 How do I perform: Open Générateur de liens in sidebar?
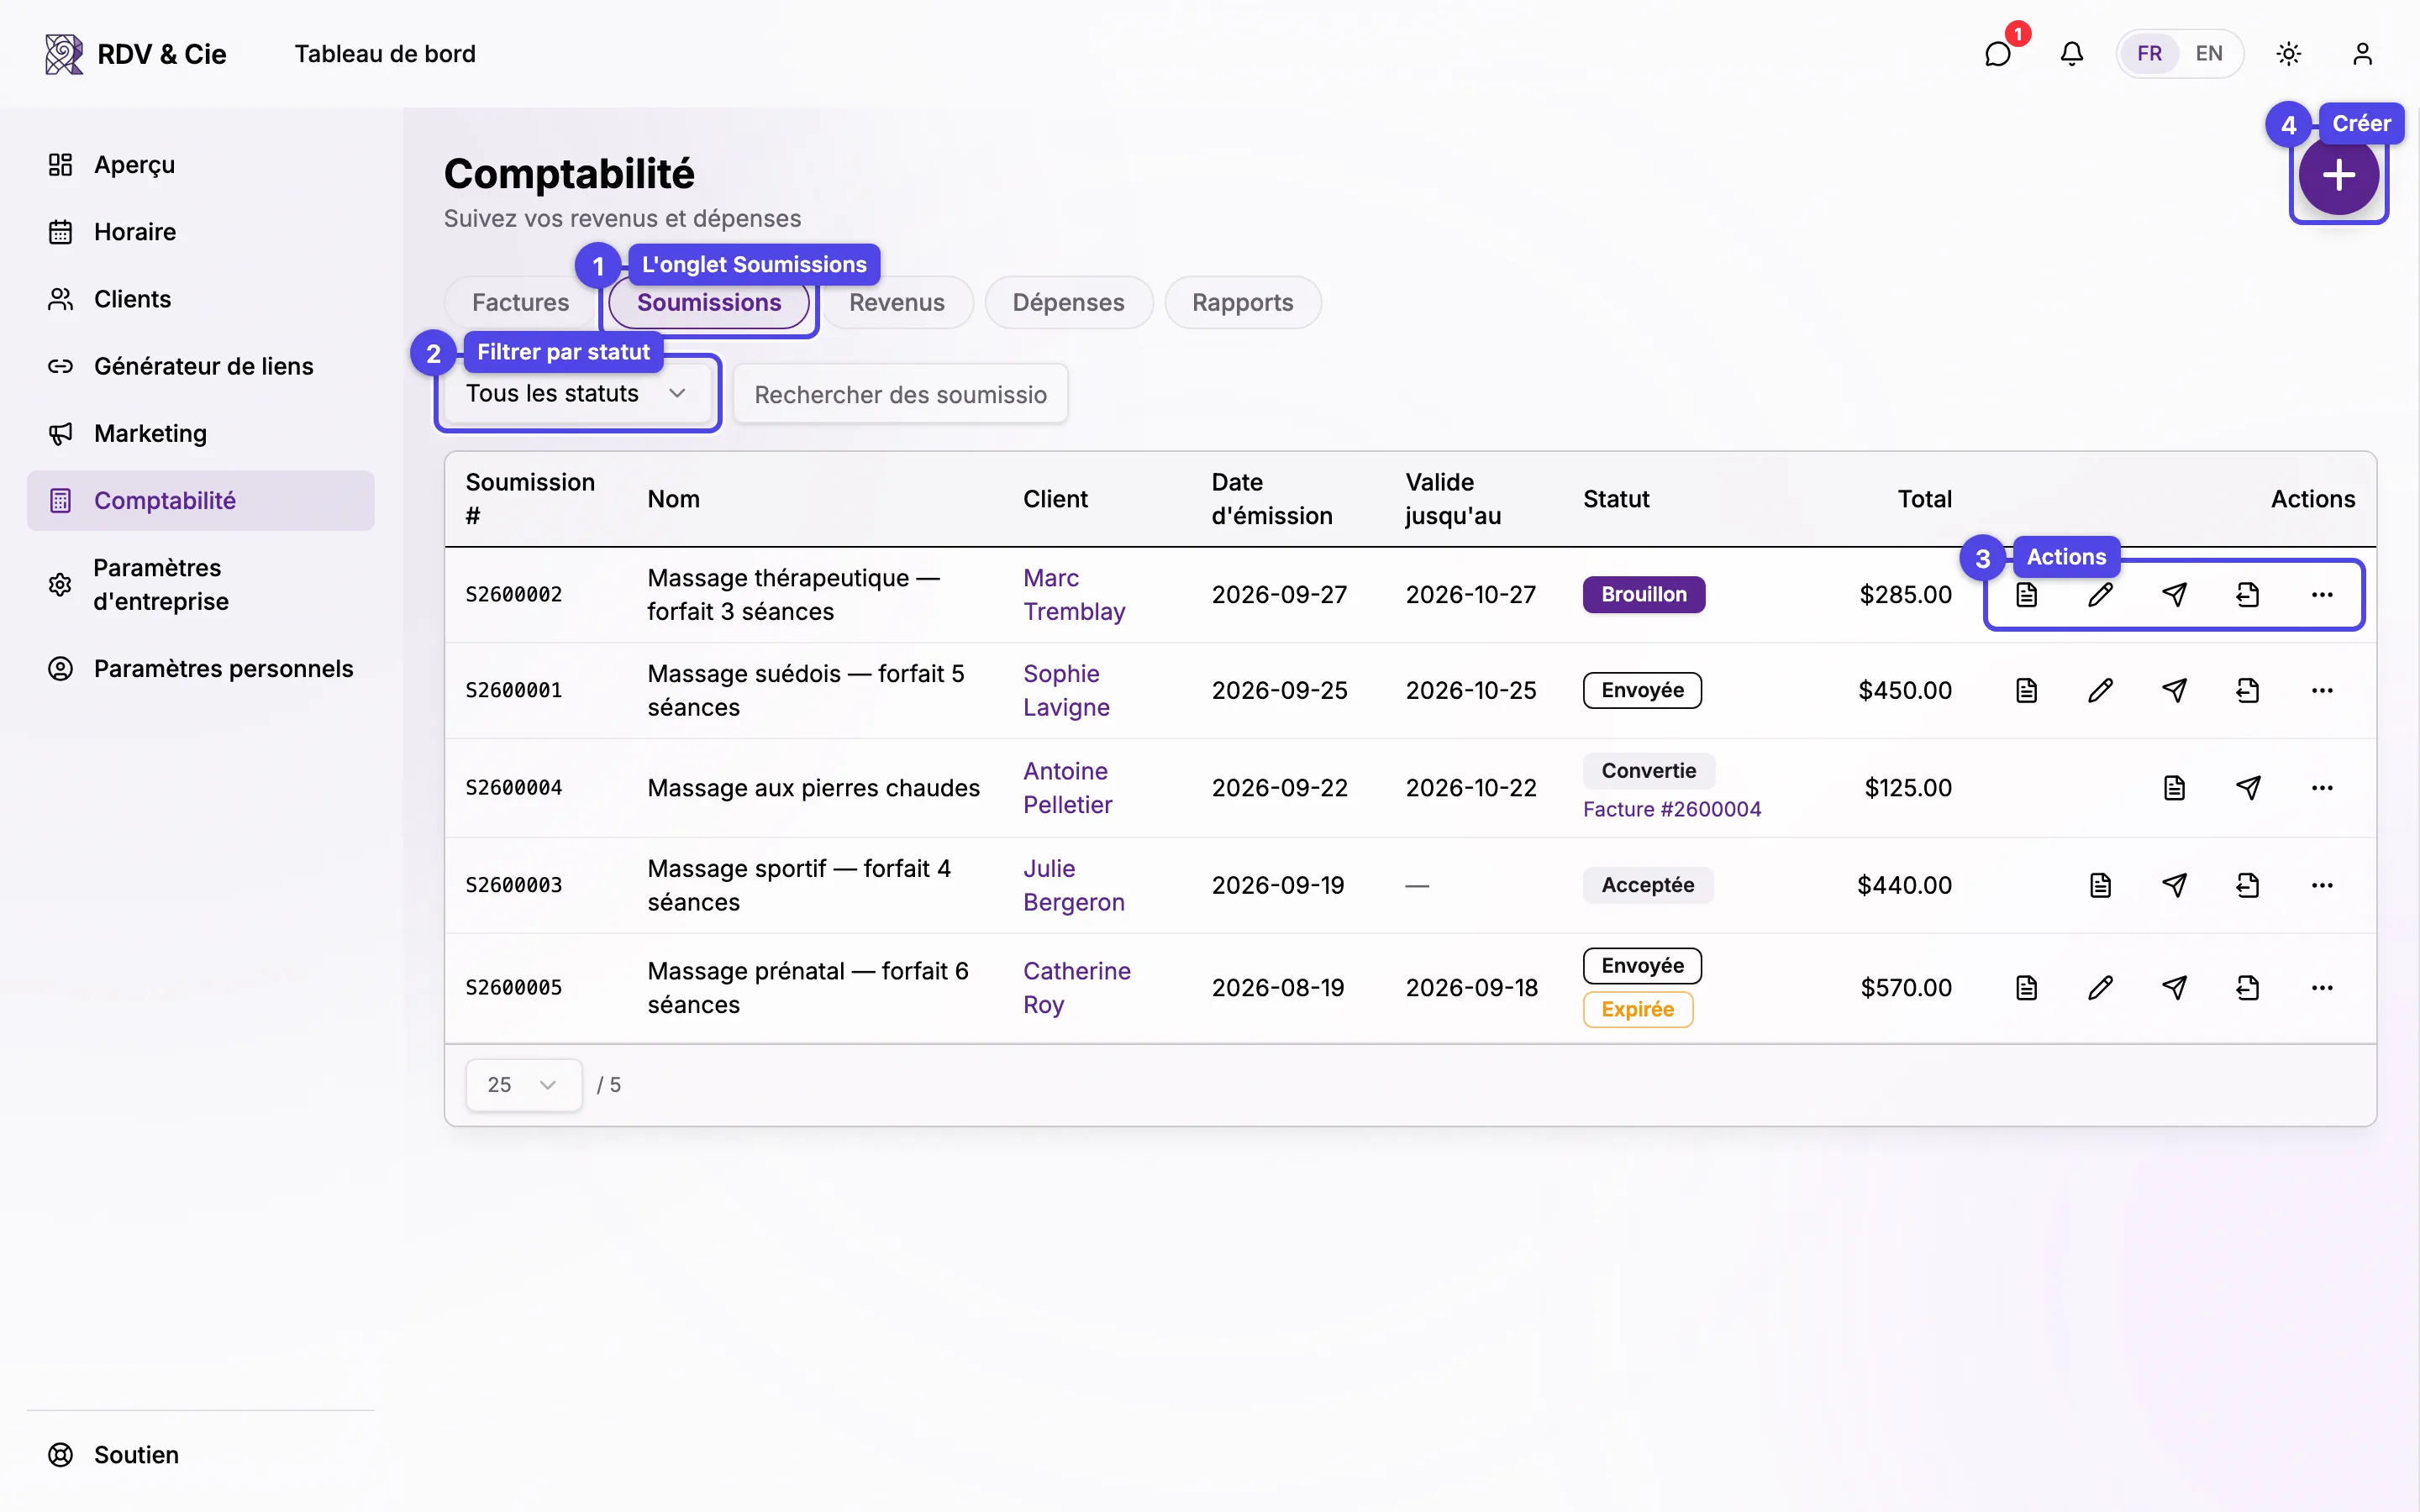click(200, 366)
